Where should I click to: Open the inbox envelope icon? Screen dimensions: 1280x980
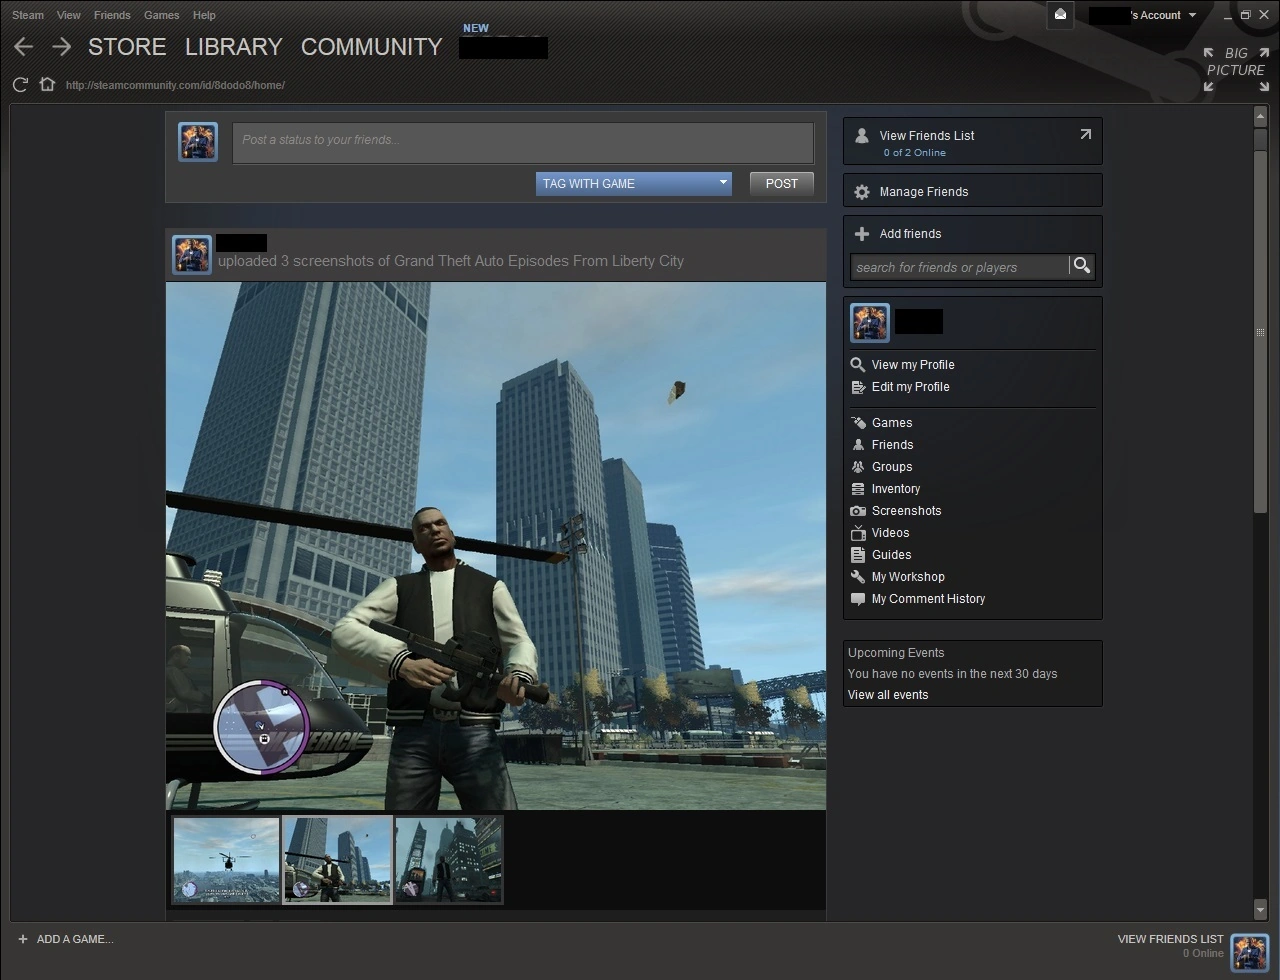1061,15
